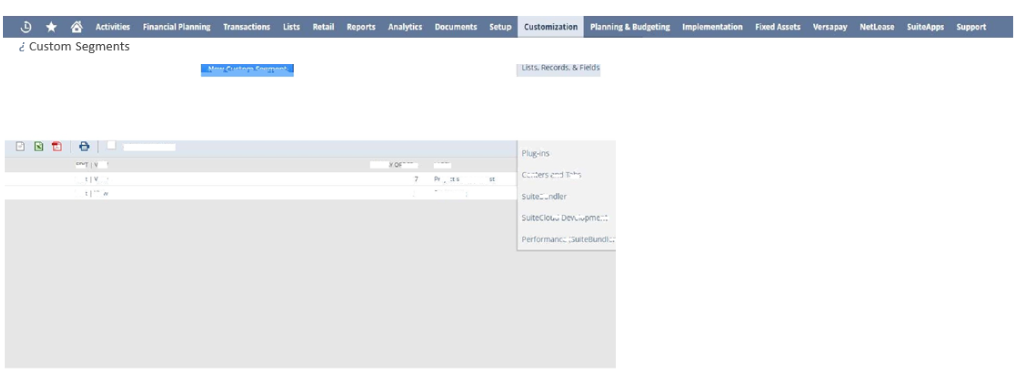Viewport: 1026px width, 375px height.
Task: Open the Setup menu
Action: (501, 27)
